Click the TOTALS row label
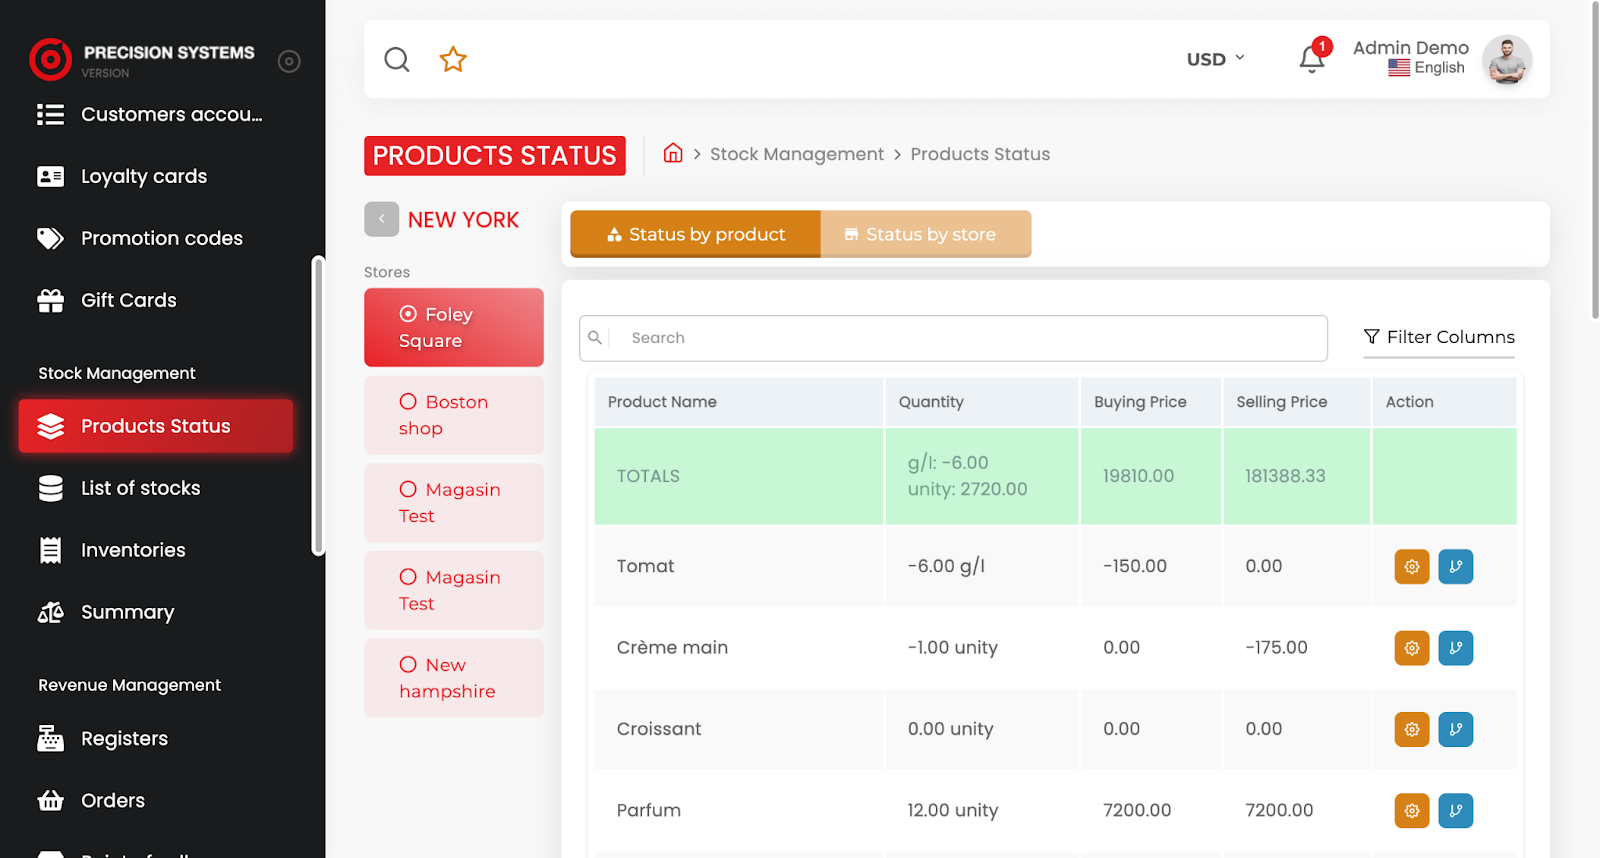 click(648, 476)
